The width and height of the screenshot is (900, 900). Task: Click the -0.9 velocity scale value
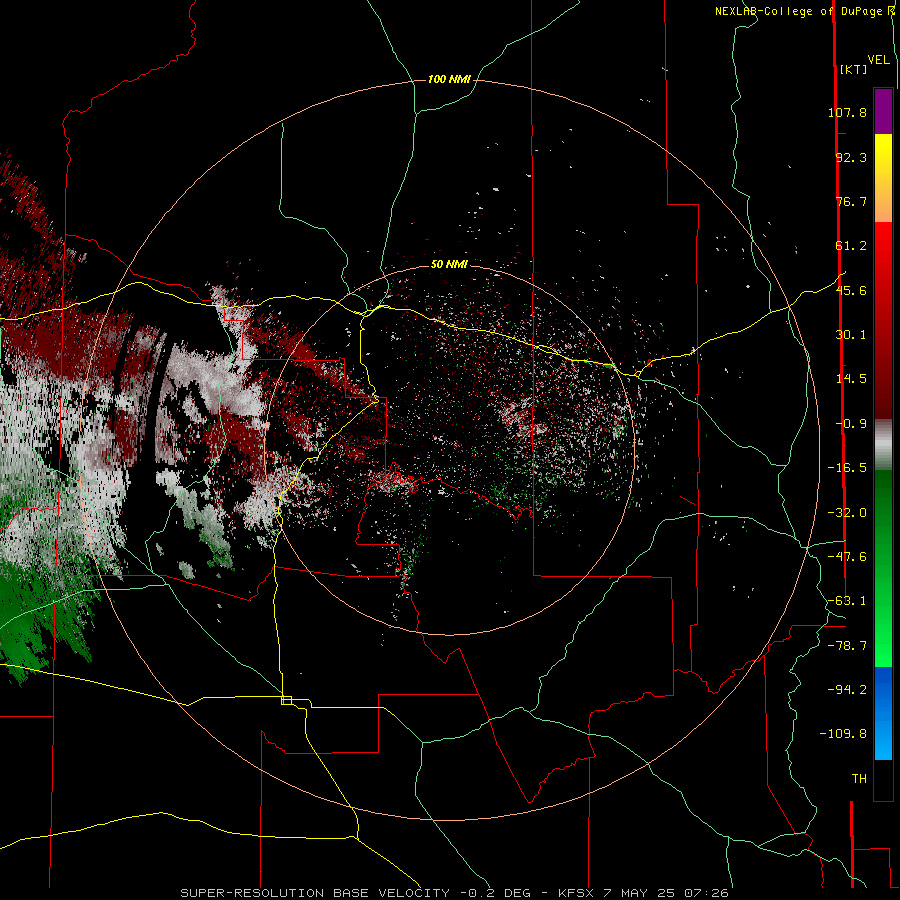coord(851,424)
